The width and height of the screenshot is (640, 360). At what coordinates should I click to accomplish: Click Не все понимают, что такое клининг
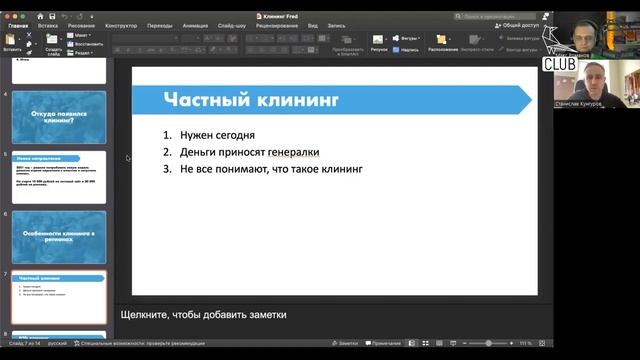coord(271,169)
